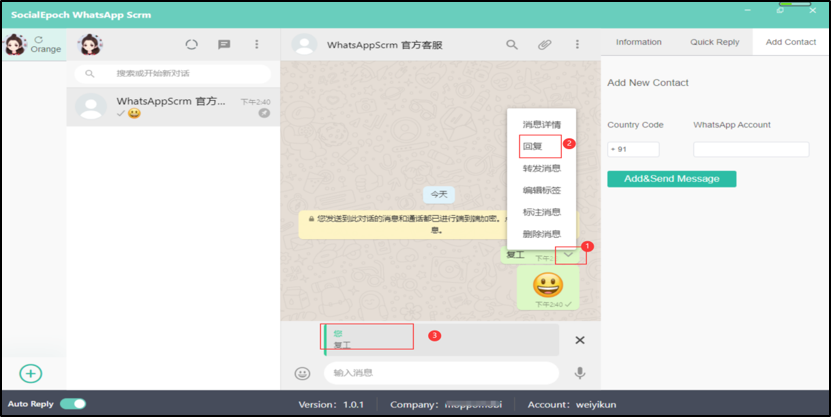Click the pin icon on WhatsAppScrm chat row
The height and width of the screenshot is (417, 831).
[x=264, y=113]
